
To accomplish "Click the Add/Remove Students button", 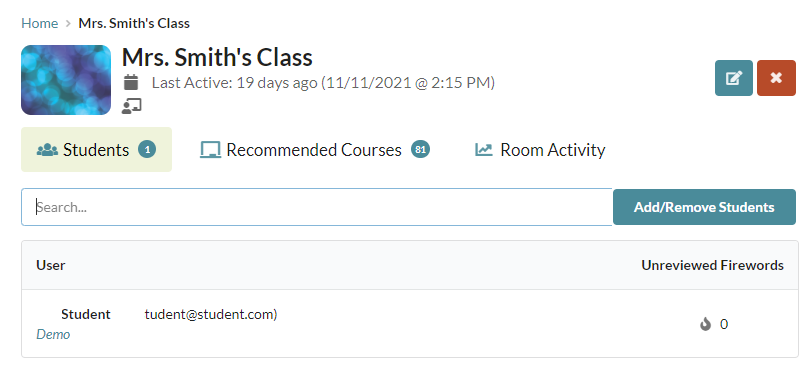I will (704, 207).
